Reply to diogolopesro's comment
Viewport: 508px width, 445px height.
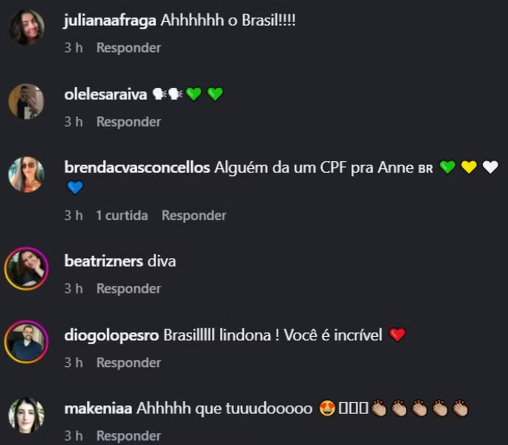click(x=129, y=363)
